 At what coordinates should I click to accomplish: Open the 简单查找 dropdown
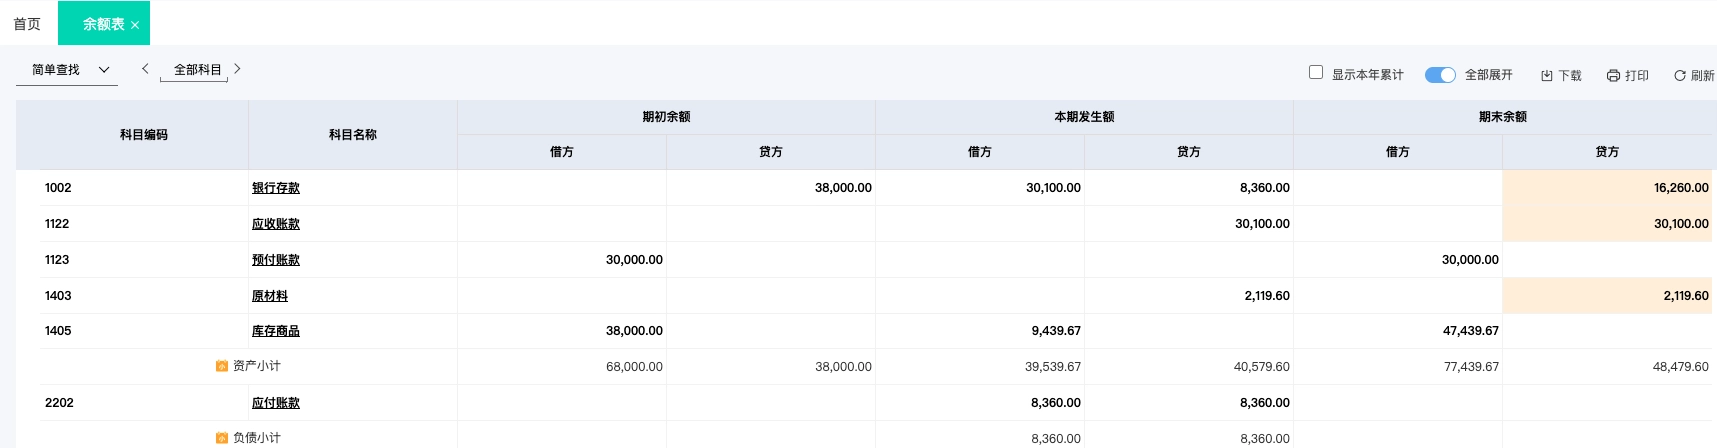pos(67,70)
